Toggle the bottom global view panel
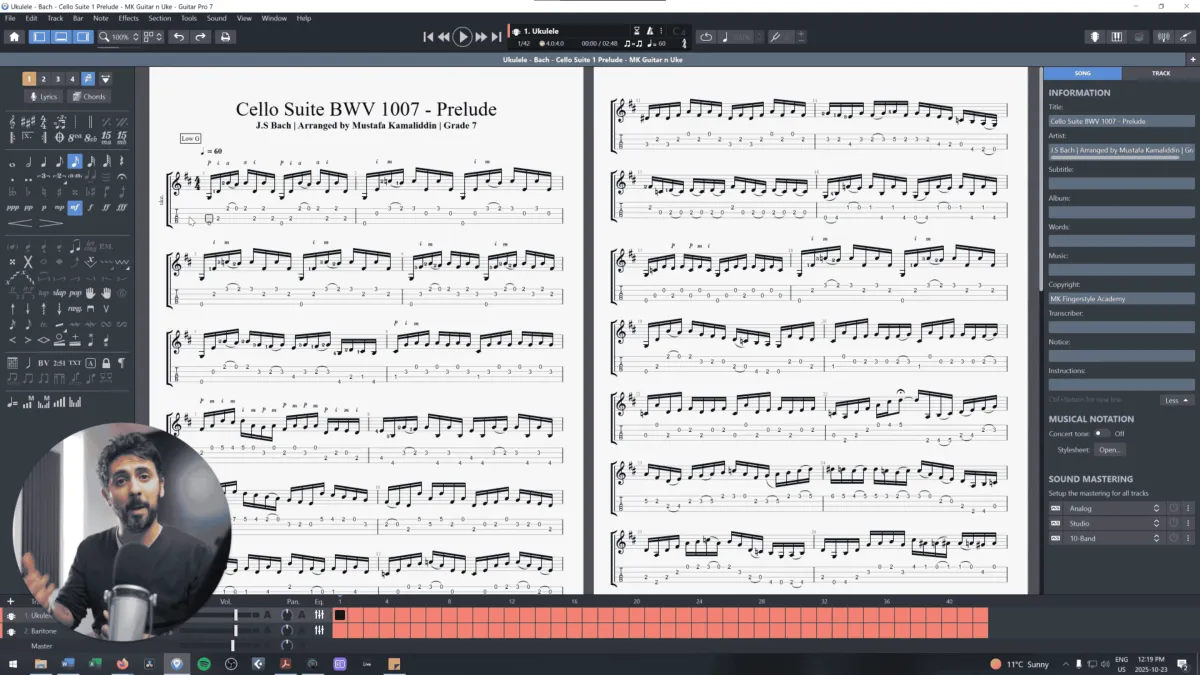Screen dimensions: 1200x675 point(62,37)
